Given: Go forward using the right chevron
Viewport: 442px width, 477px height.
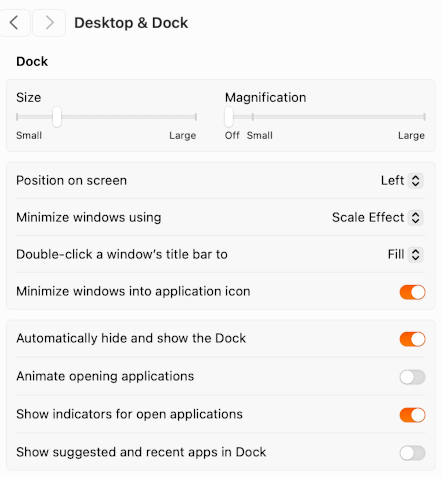Looking at the screenshot, I should click(49, 23).
